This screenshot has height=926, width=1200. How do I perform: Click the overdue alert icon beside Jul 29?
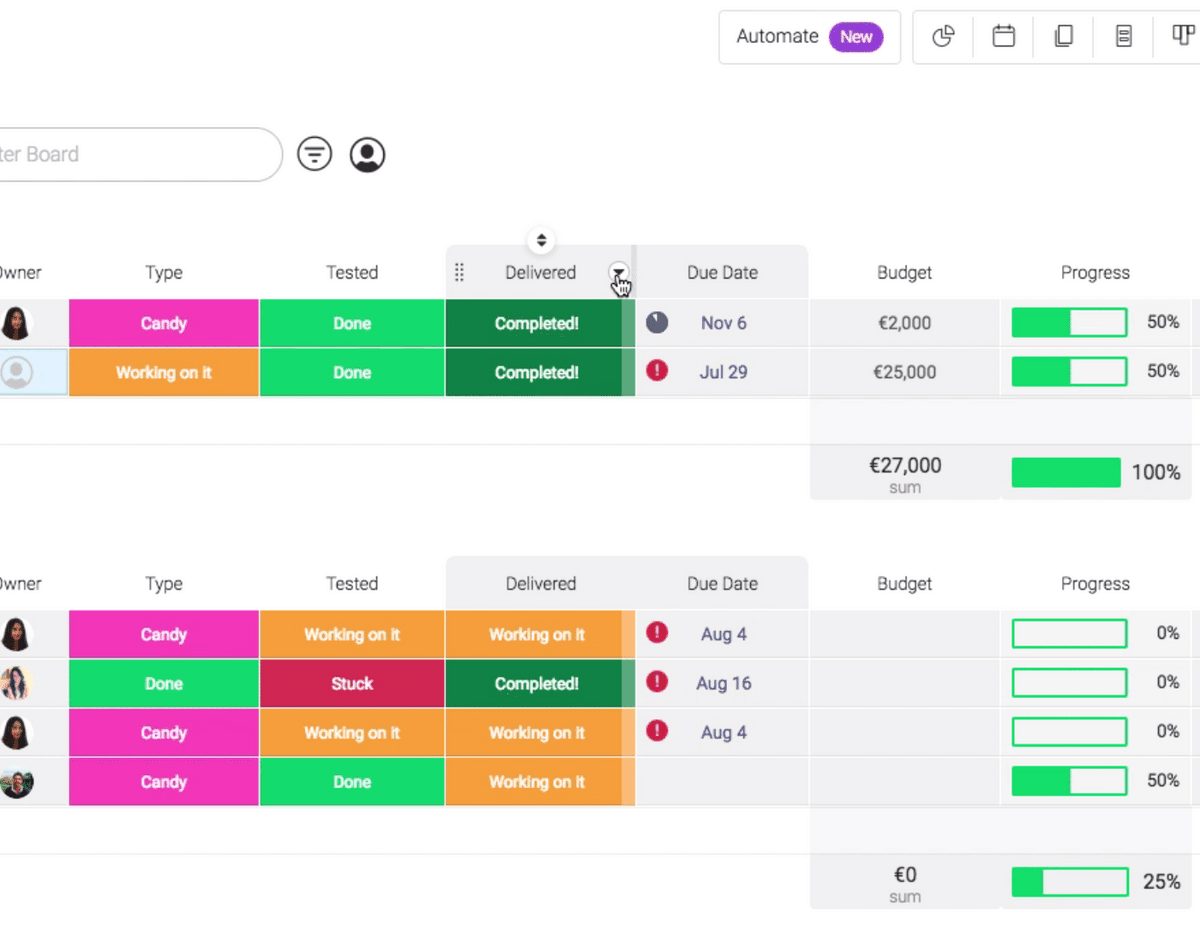point(657,371)
